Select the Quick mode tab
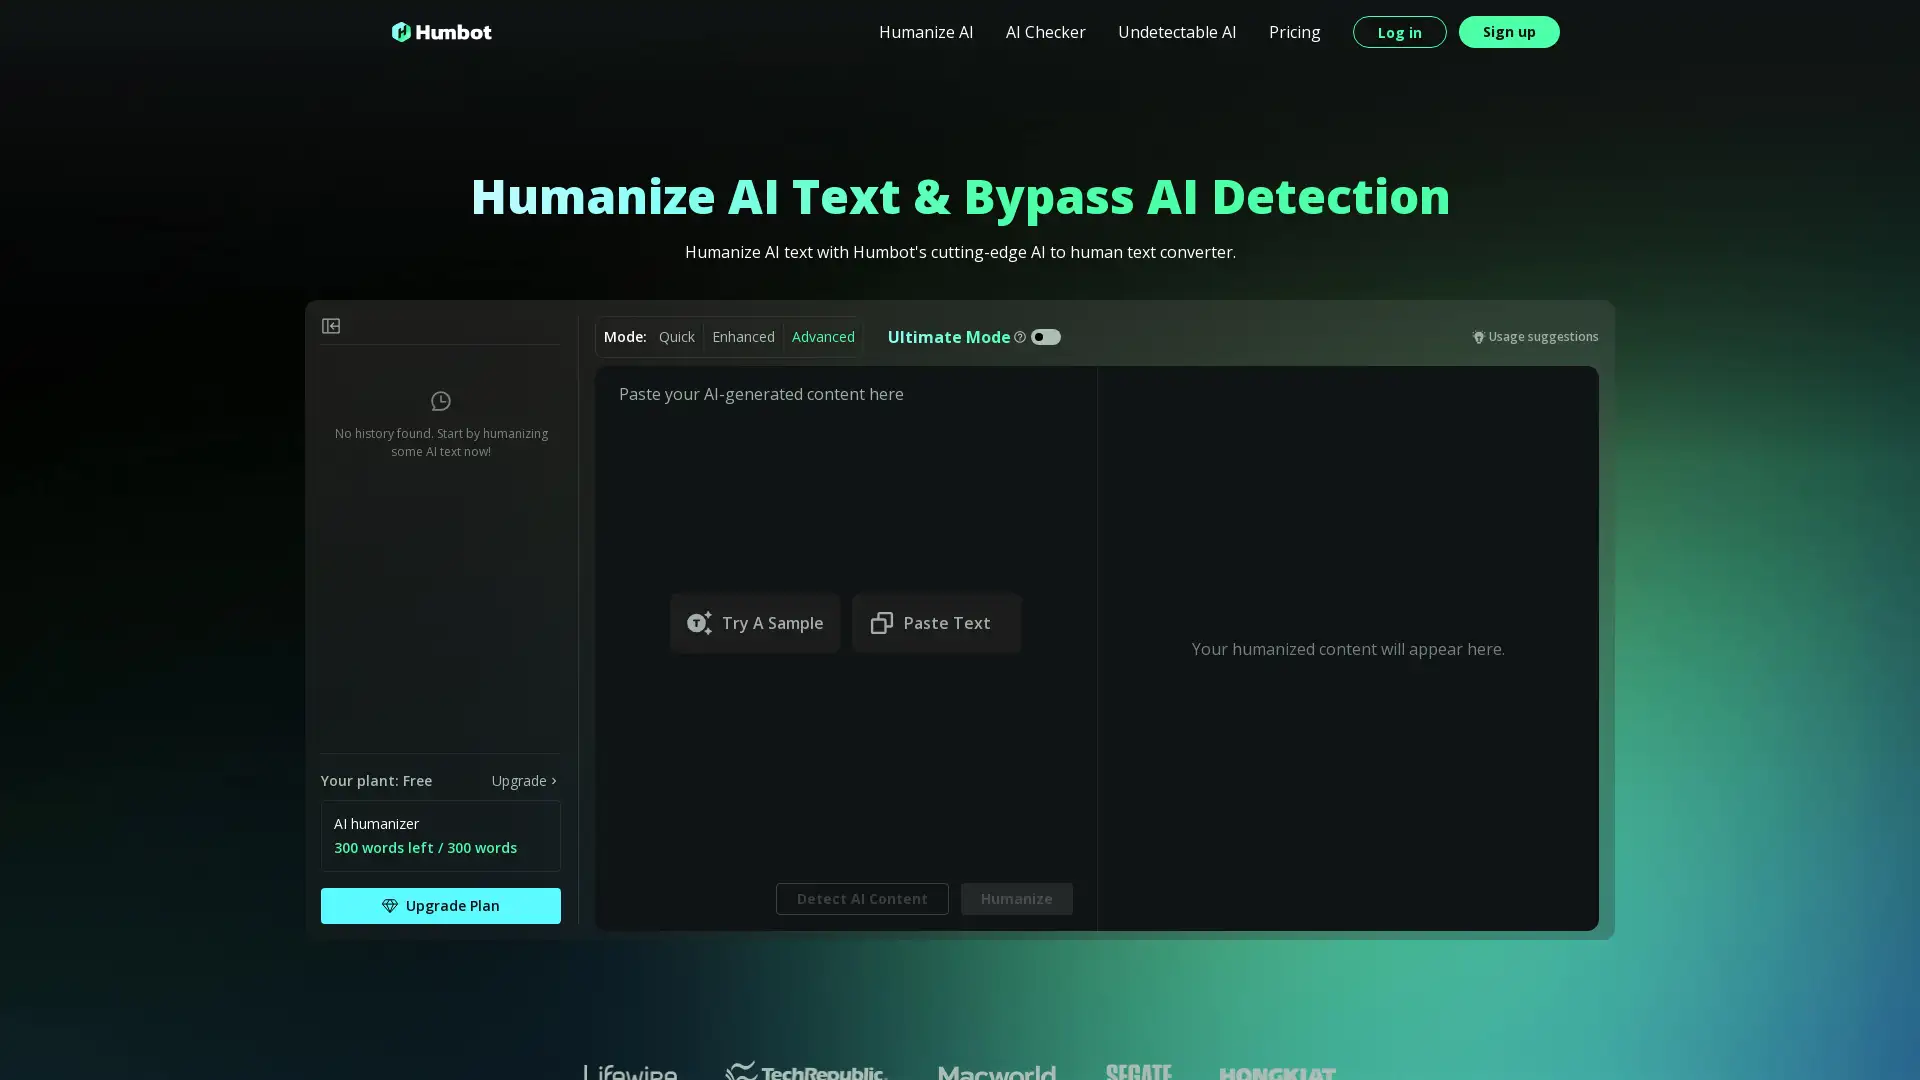 [x=676, y=336]
